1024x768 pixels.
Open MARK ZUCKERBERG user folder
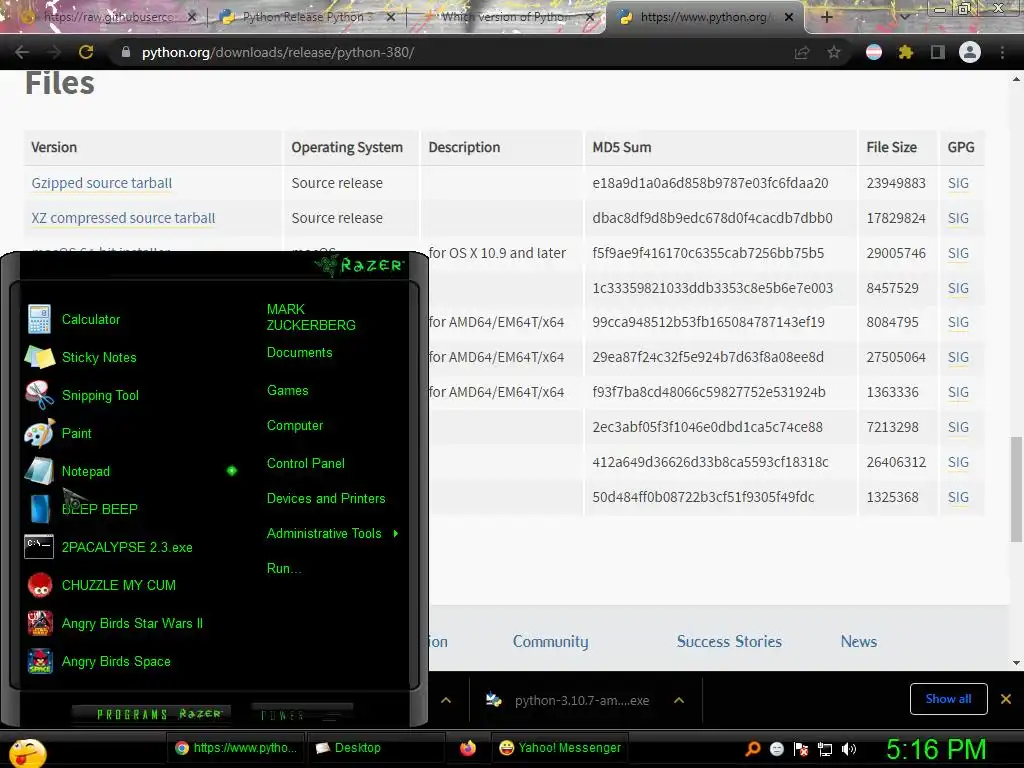pos(311,317)
